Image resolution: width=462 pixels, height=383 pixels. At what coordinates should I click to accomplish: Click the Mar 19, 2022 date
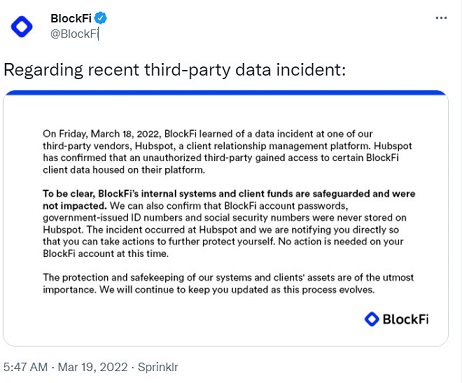pos(93,367)
